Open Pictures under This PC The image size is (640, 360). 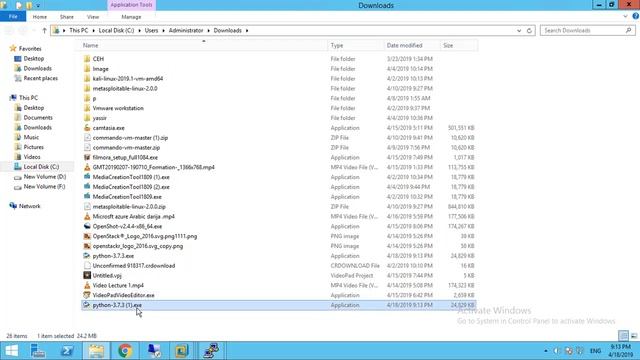(x=33, y=147)
